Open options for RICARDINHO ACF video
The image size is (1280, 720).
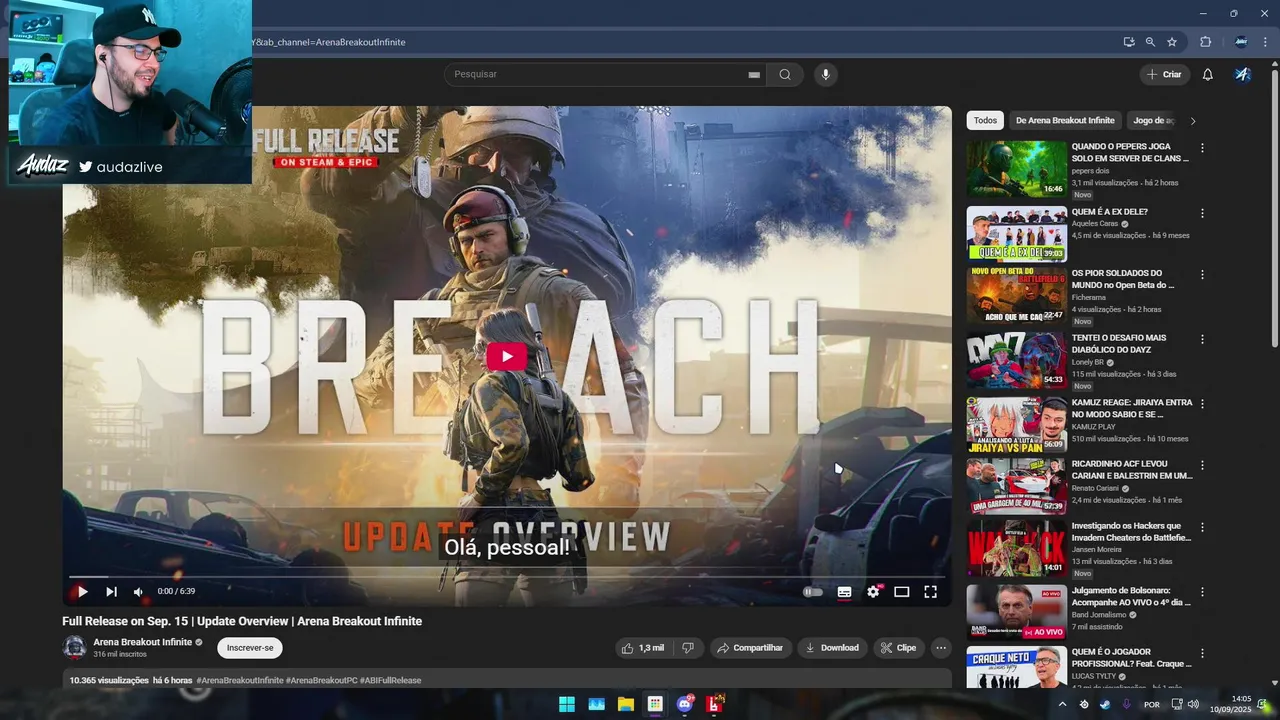click(x=1202, y=465)
